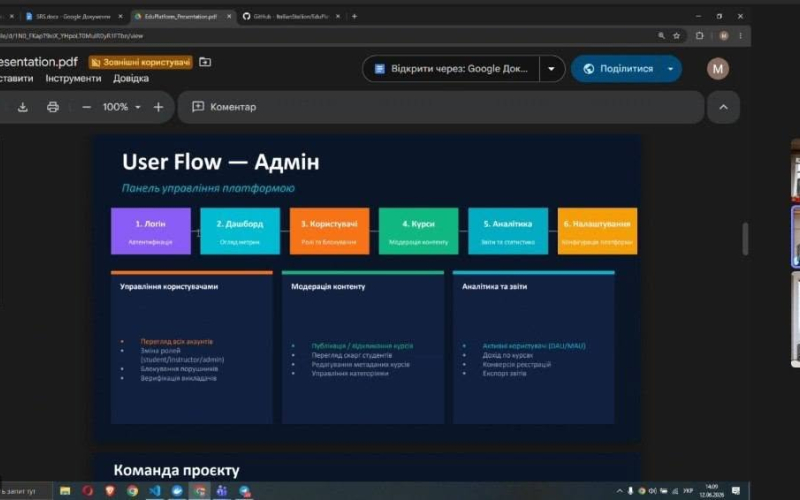Image resolution: width=800 pixels, height=500 pixels.
Task: Move file using the folder icon
Action: (205, 62)
